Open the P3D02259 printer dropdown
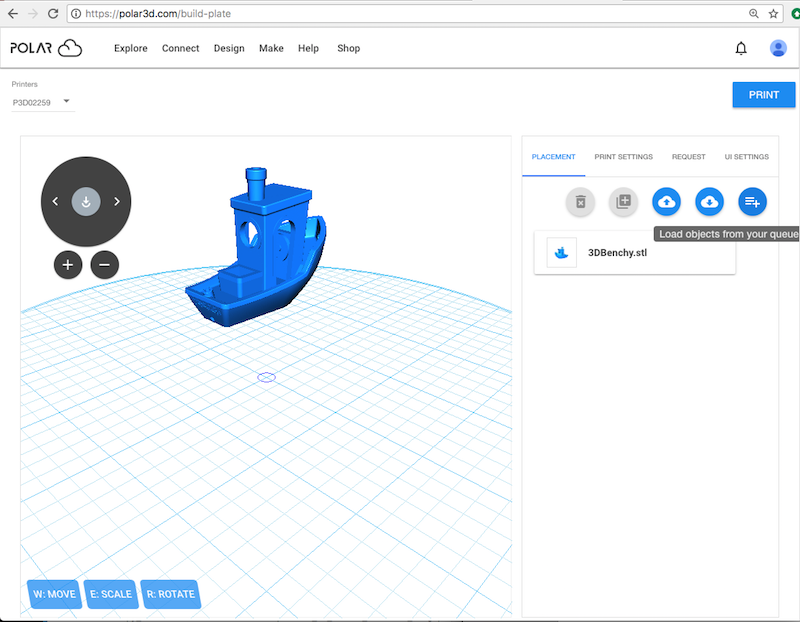The image size is (800, 622). click(x=43, y=102)
